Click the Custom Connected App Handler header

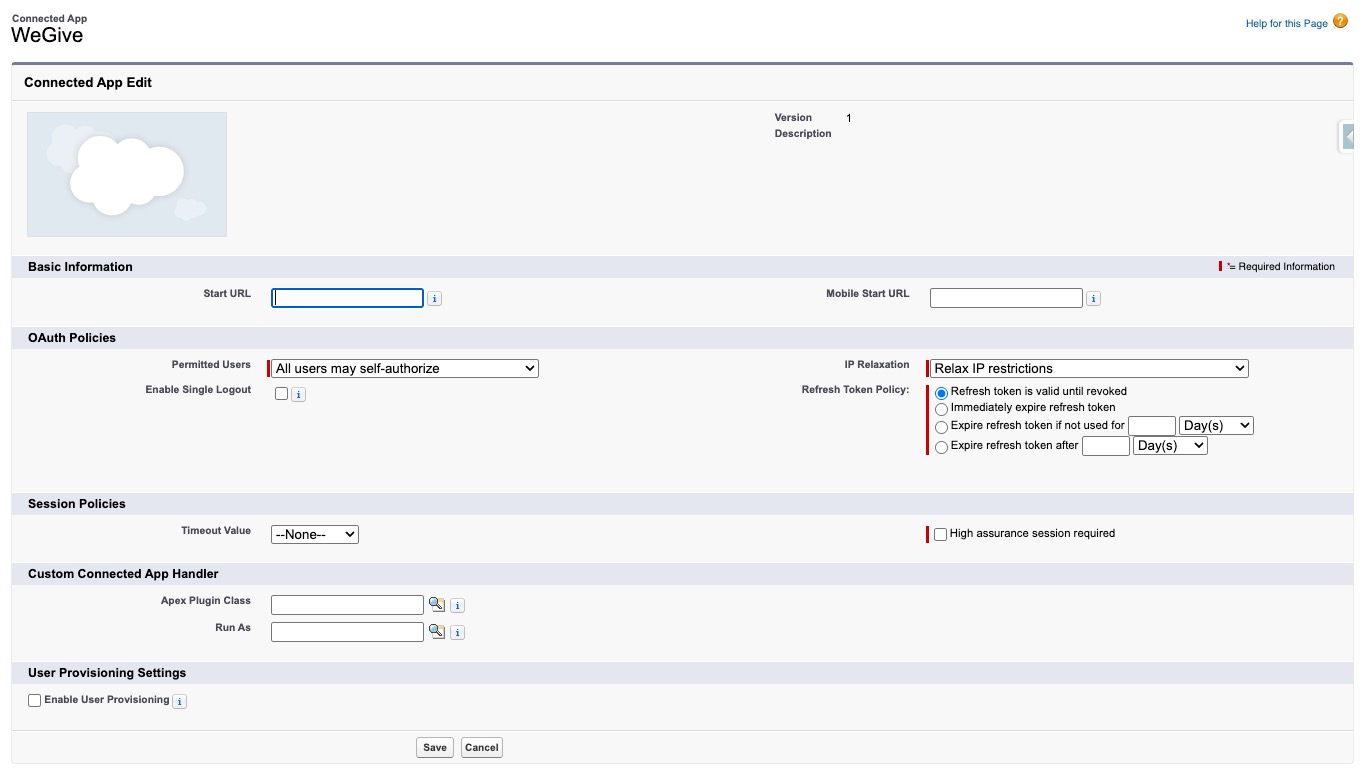coord(123,574)
